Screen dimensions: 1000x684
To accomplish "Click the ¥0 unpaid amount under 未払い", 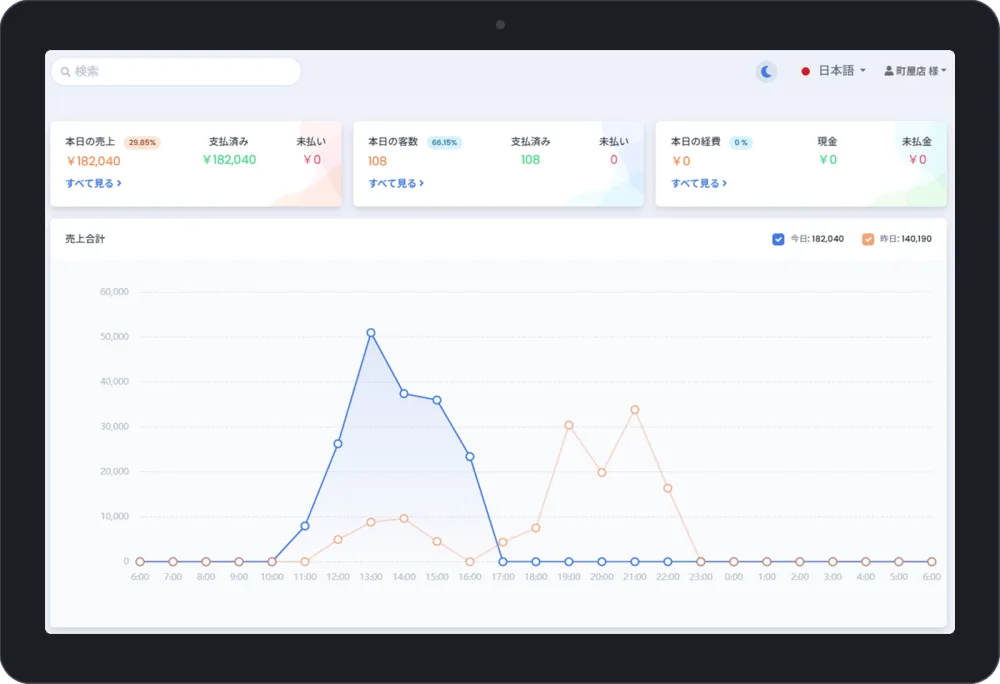I will pyautogui.click(x=312, y=160).
